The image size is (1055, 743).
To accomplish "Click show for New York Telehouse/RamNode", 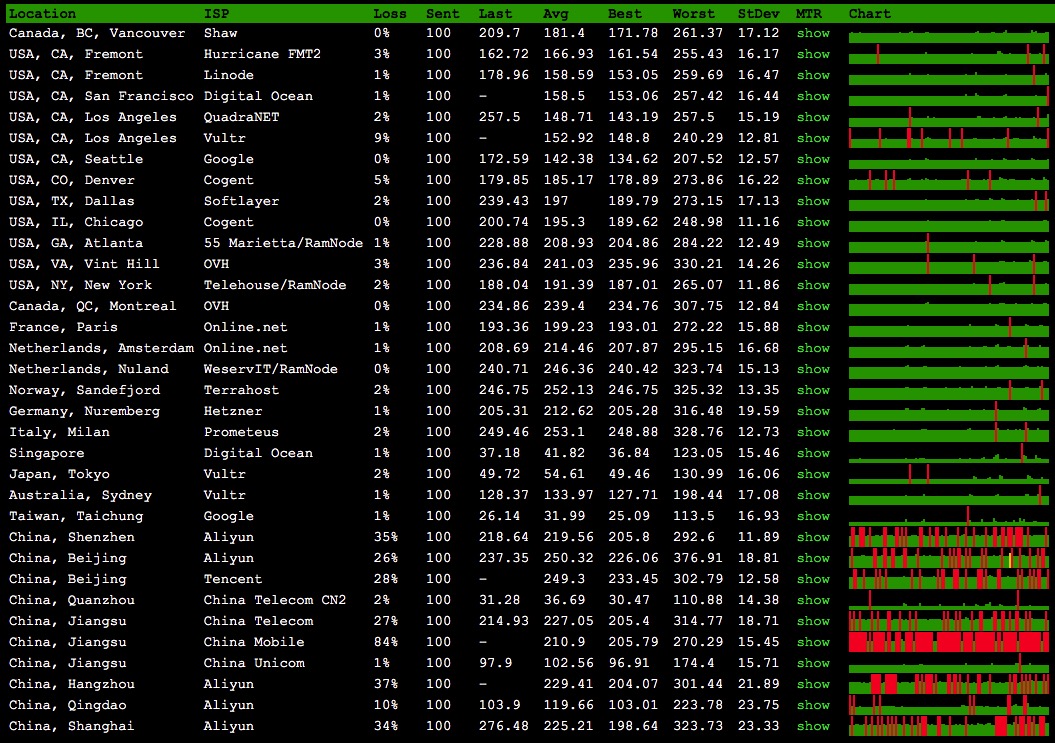I will tap(813, 285).
